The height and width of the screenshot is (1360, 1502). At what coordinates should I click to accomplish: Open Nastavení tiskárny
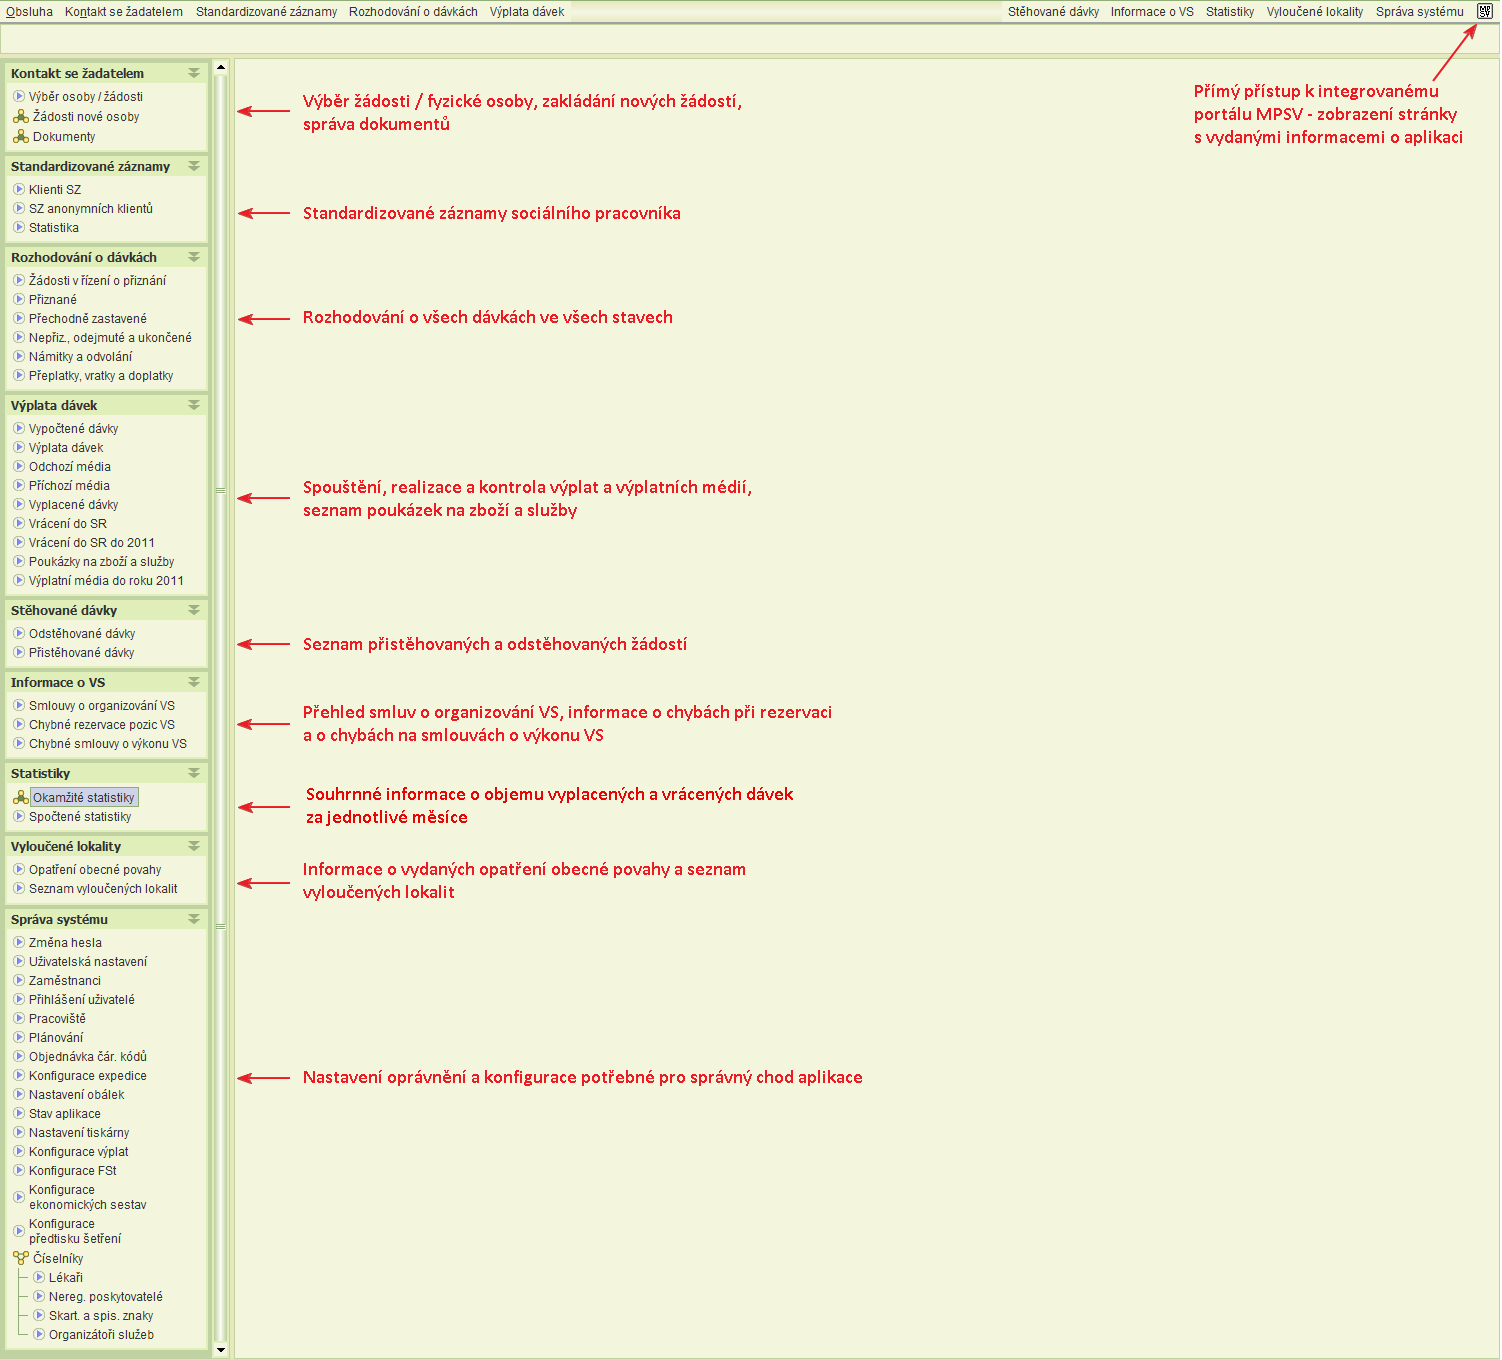coord(79,1133)
